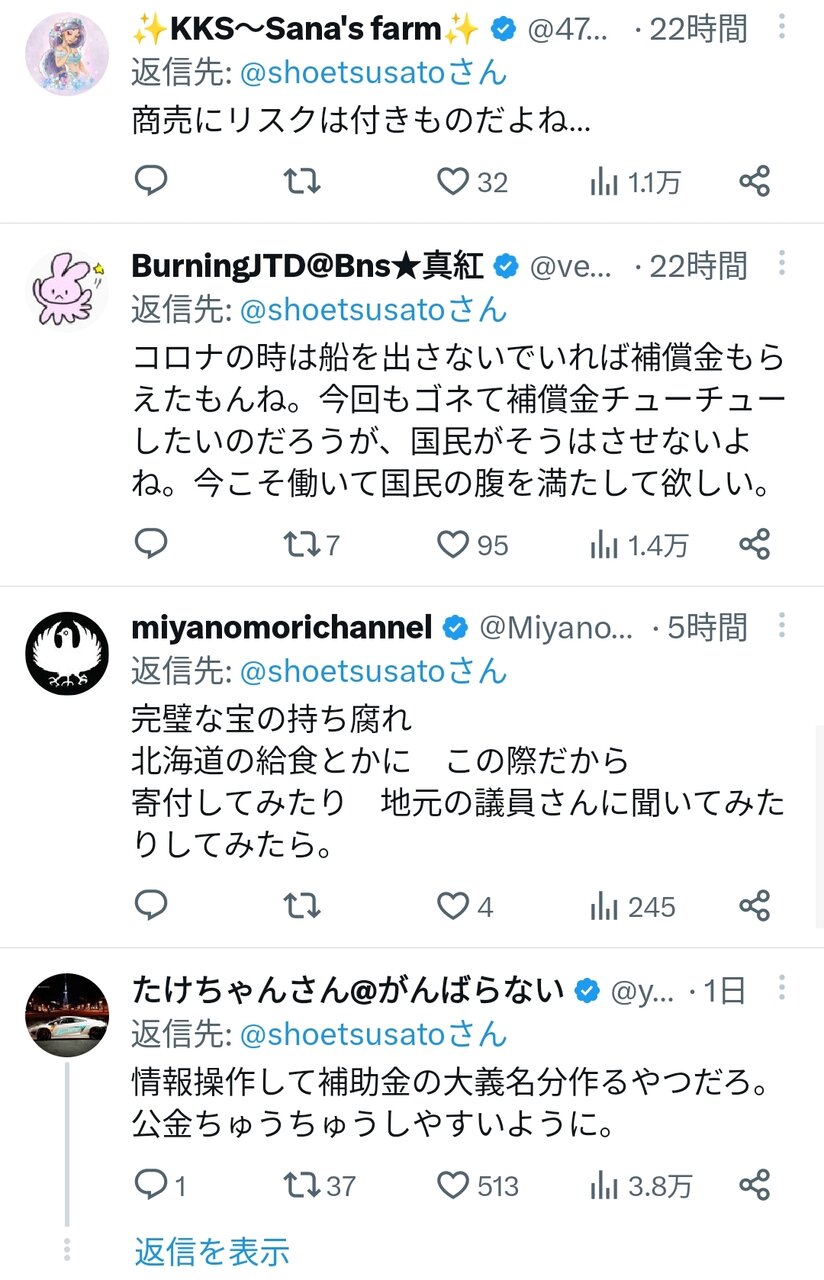The width and height of the screenshot is (824, 1280).
Task: Like BurningJTD's tweet with 95 likes
Action: (x=454, y=544)
